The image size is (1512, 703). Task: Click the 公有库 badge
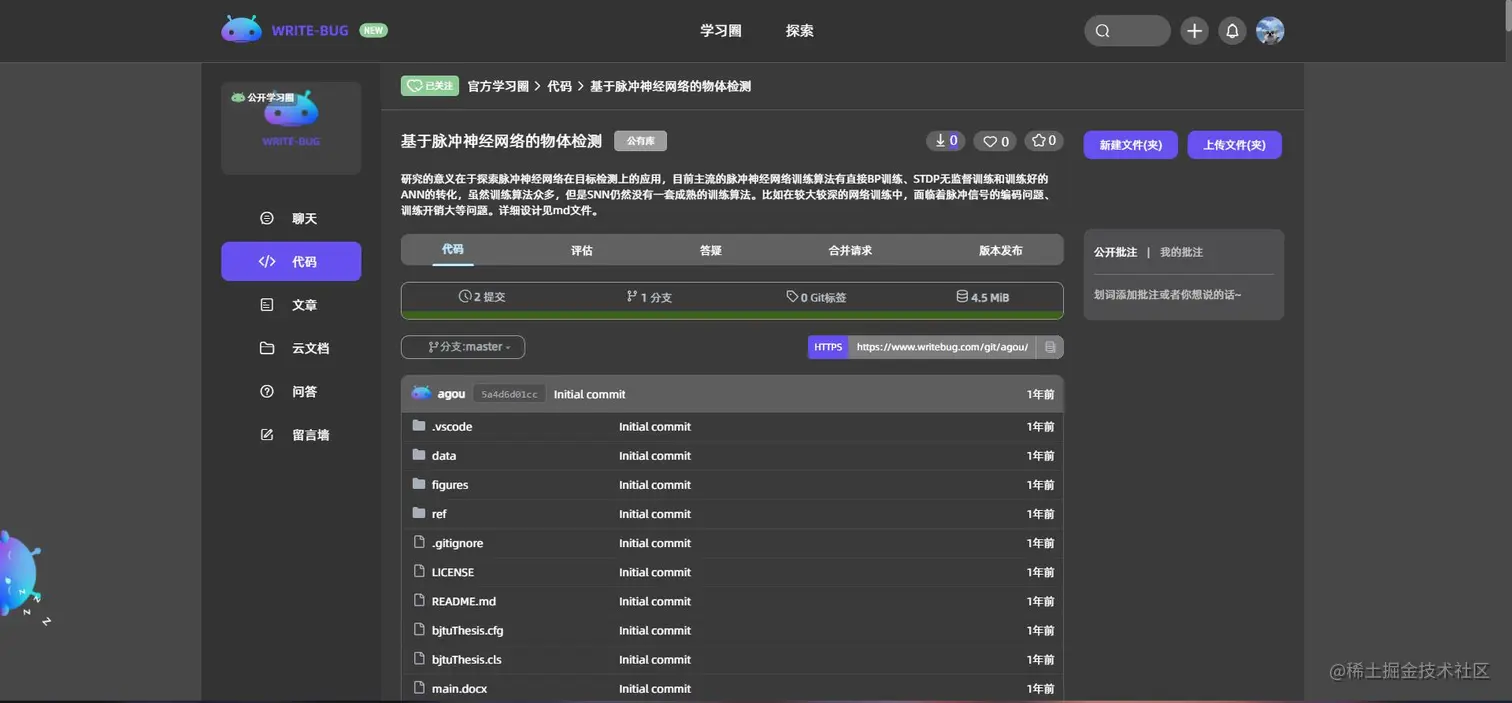(640, 141)
